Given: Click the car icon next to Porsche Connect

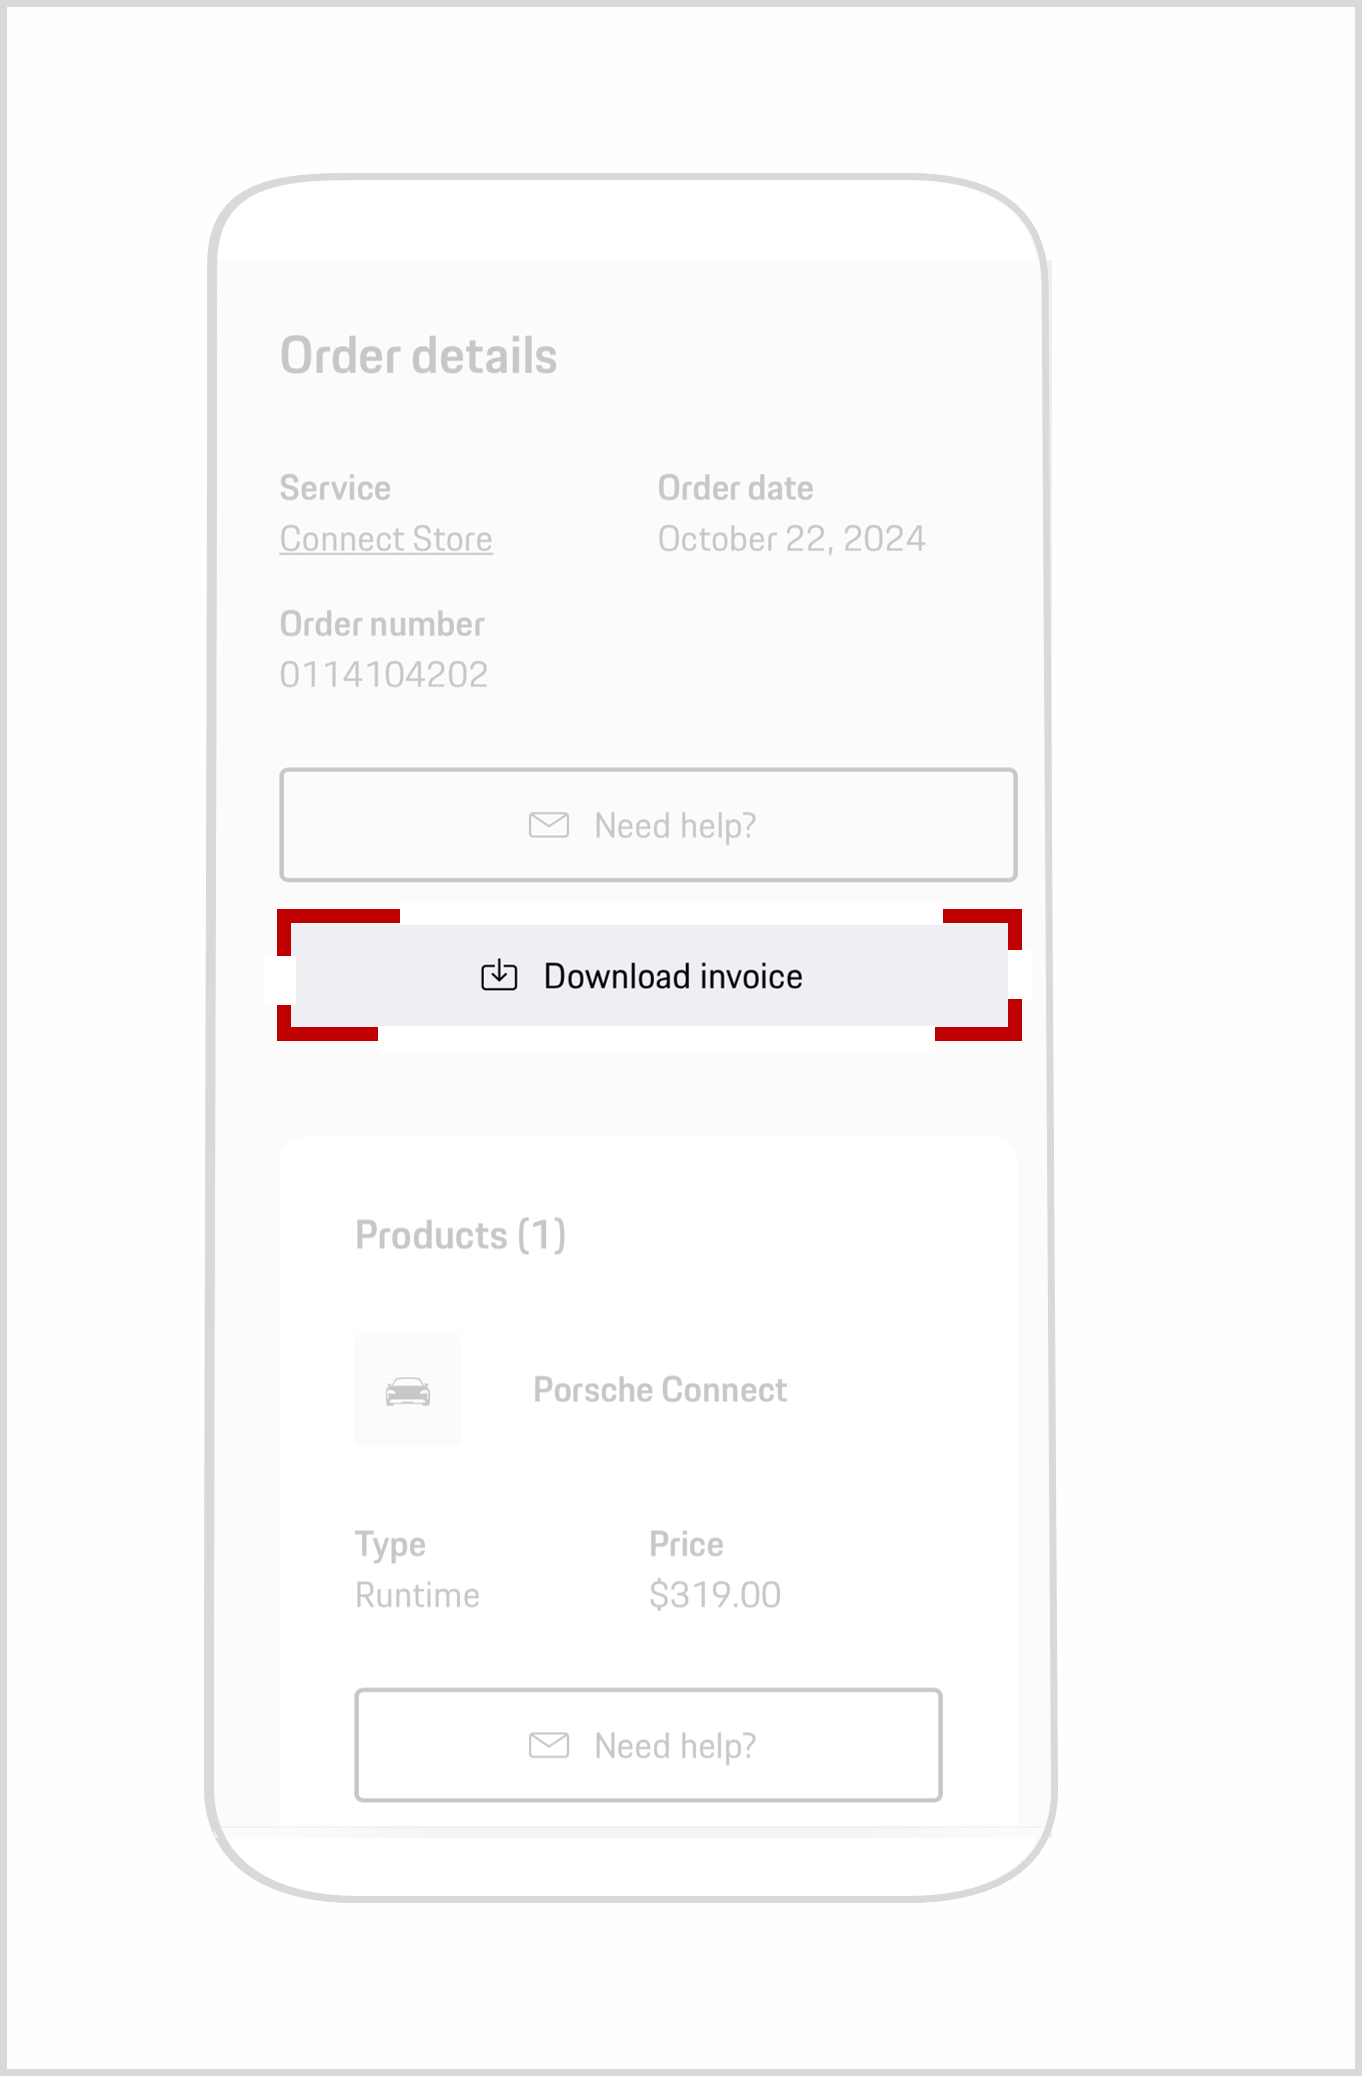Looking at the screenshot, I should pos(408,1390).
